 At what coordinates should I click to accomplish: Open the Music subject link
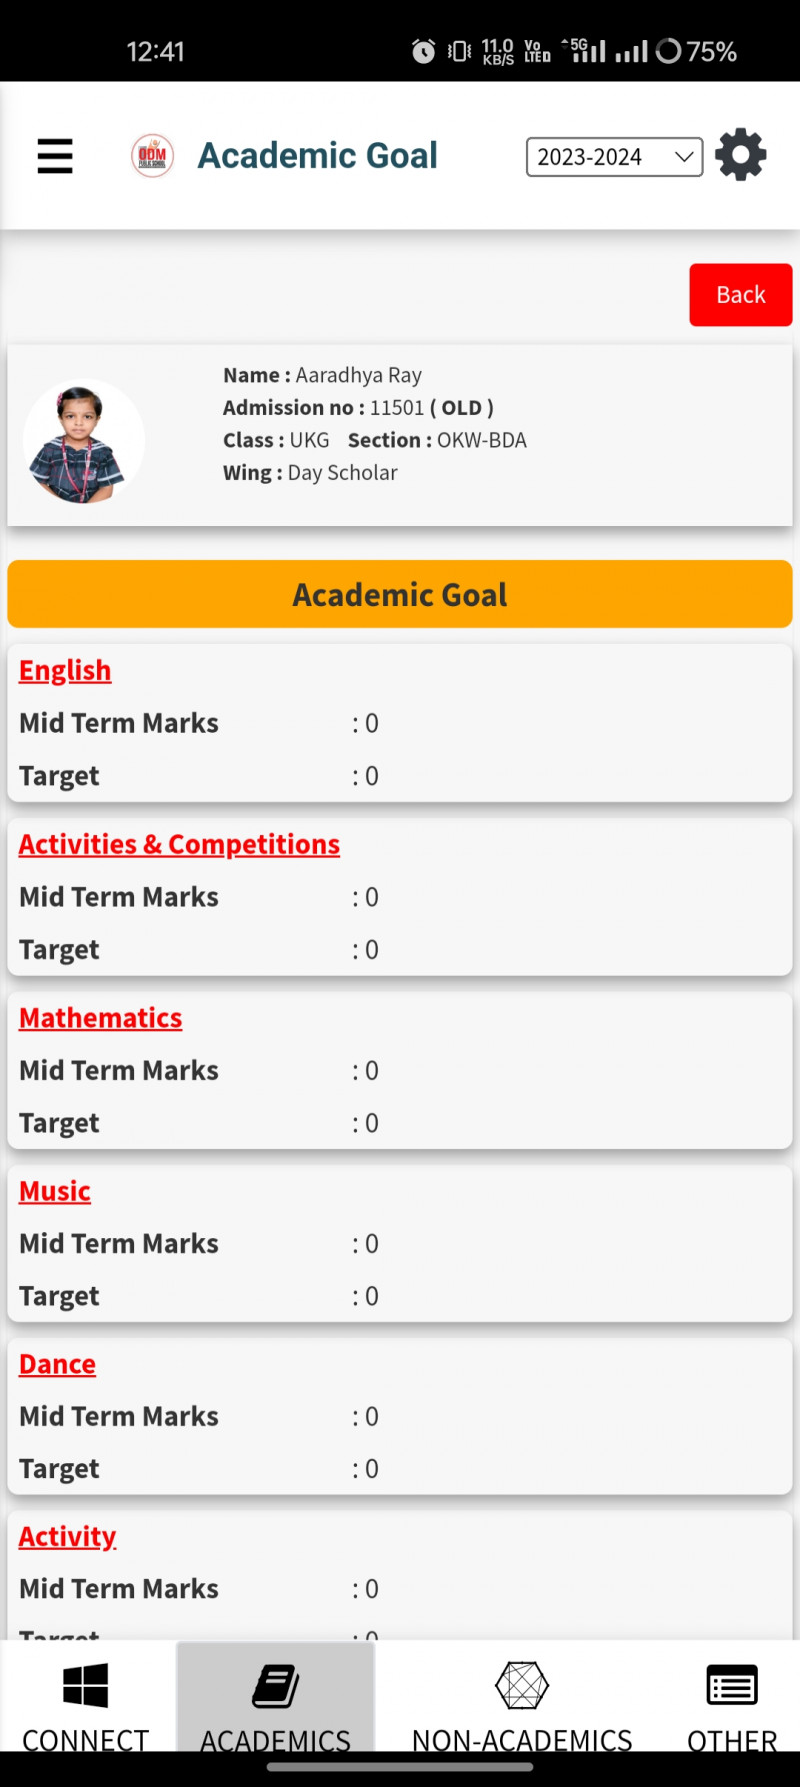pyautogui.click(x=55, y=1192)
